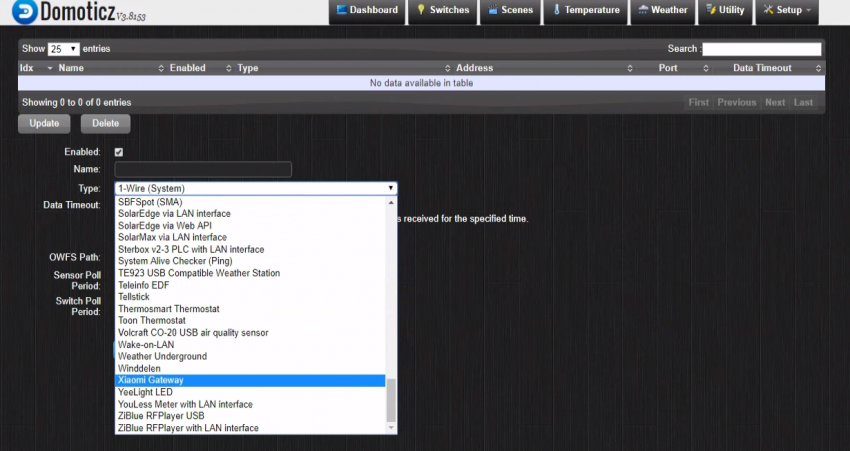Click the Update button
This screenshot has height=451, width=850.
click(44, 124)
